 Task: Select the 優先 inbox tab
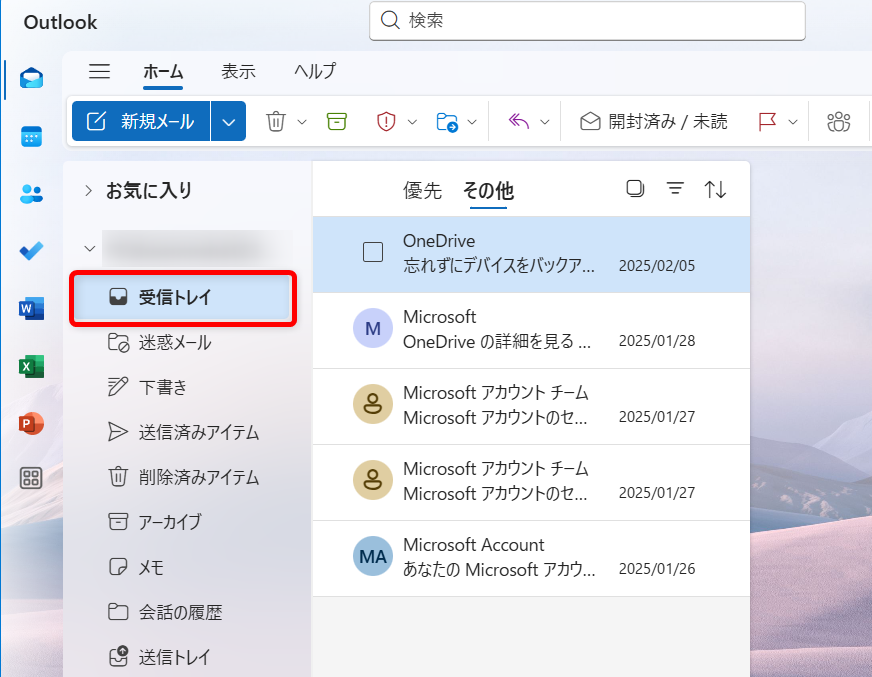click(x=421, y=190)
